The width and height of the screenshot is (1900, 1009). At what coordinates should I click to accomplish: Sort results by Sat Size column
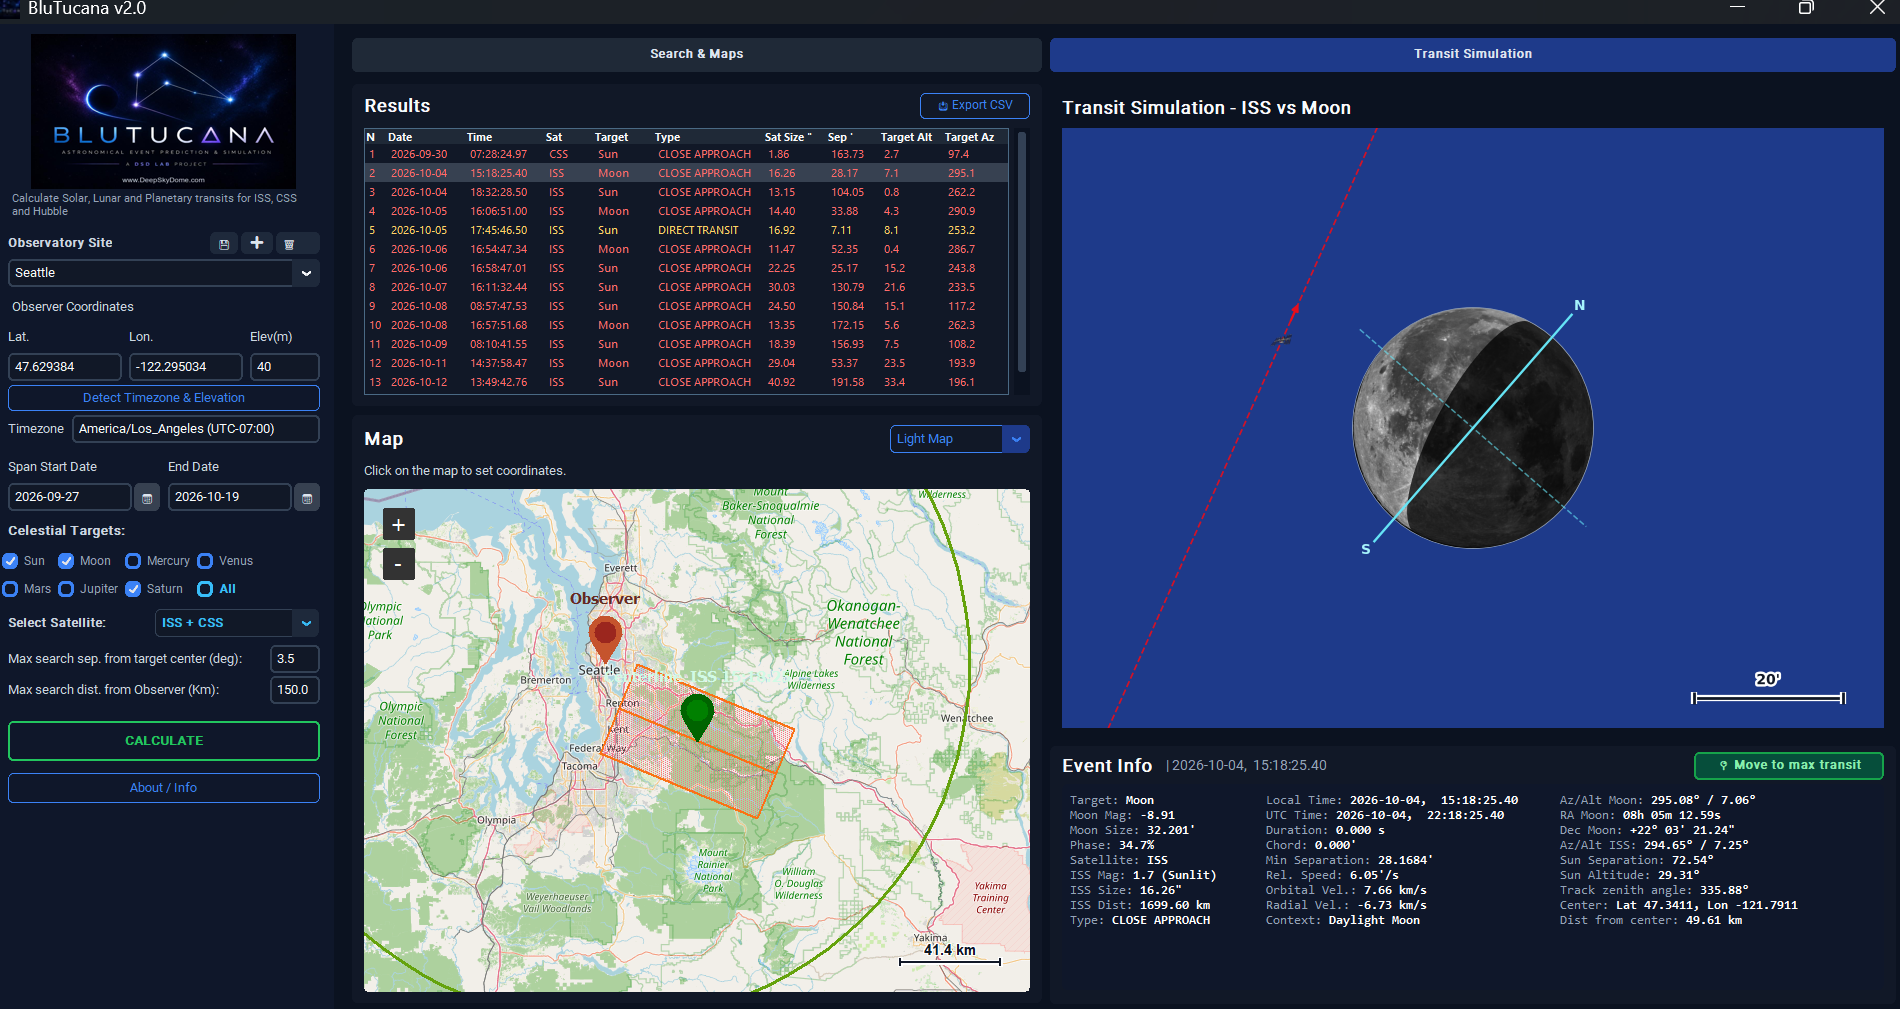point(788,137)
